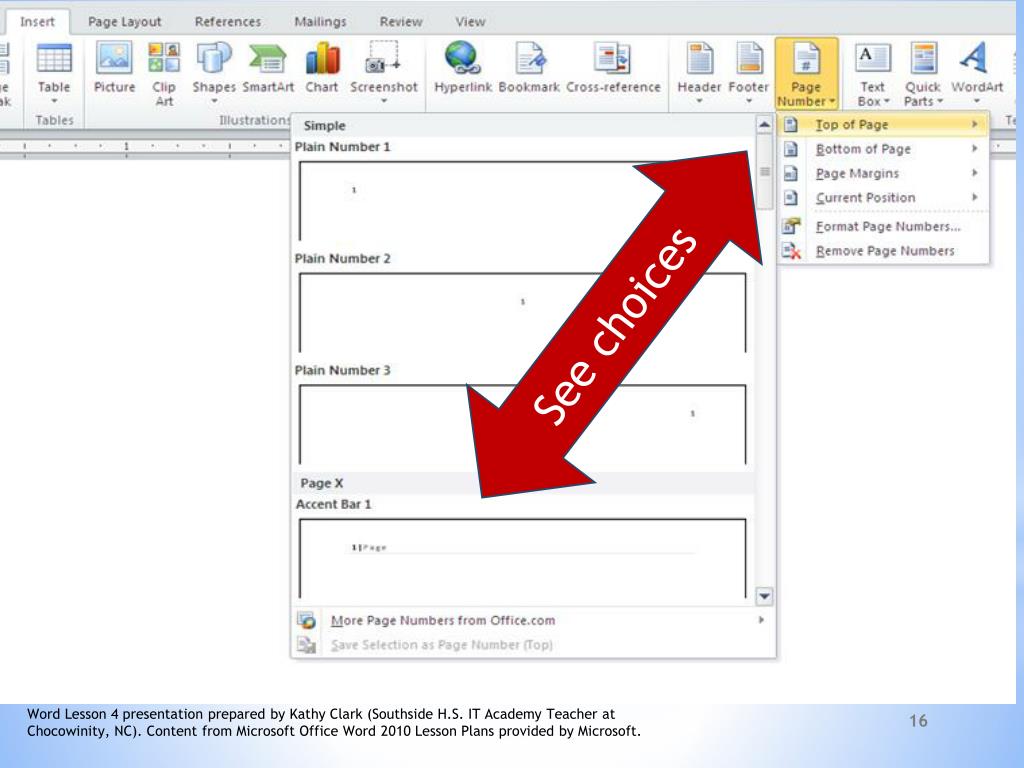Click the Quick Parts icon

(x=923, y=58)
